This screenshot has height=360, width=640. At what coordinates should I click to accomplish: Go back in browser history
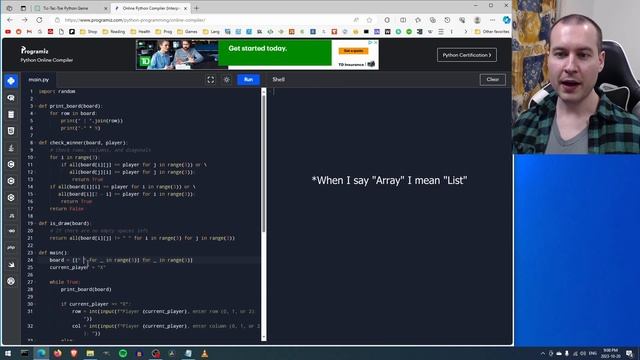point(10,20)
